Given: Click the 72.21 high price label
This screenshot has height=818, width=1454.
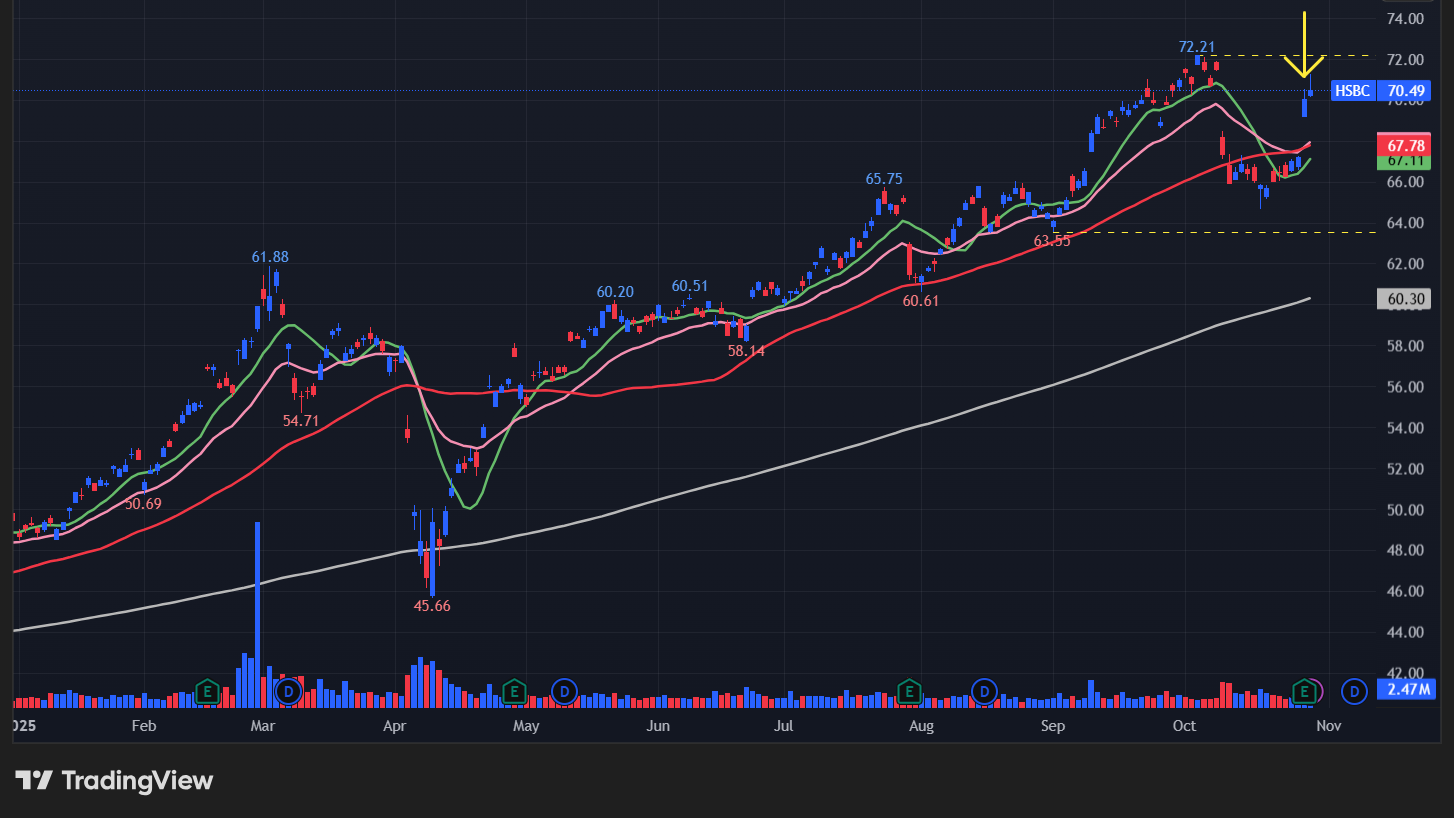Looking at the screenshot, I should pos(1196,46).
